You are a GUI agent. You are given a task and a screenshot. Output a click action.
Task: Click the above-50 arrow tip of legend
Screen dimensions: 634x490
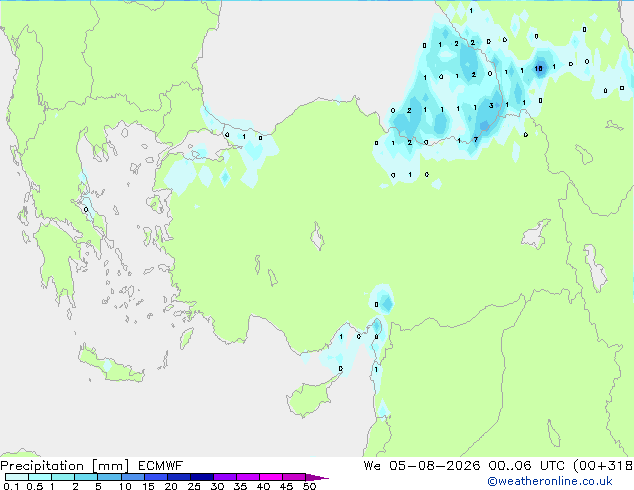(x=317, y=477)
